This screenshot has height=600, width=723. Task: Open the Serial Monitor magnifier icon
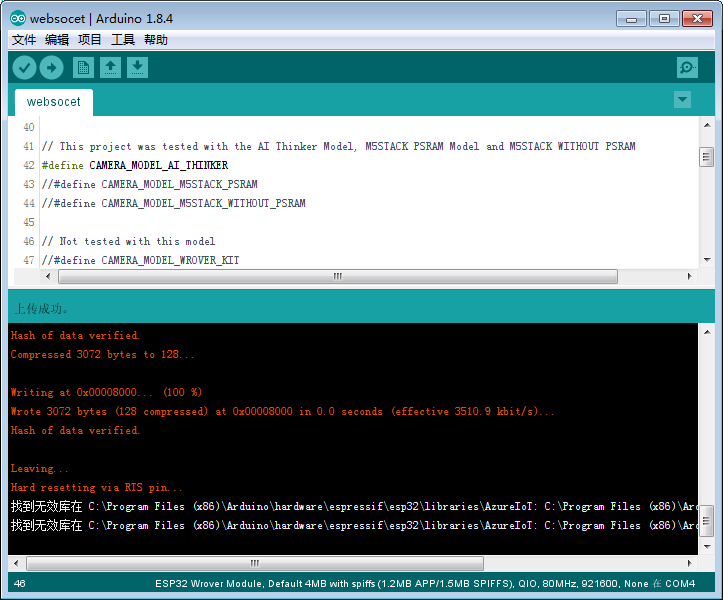[x=687, y=68]
